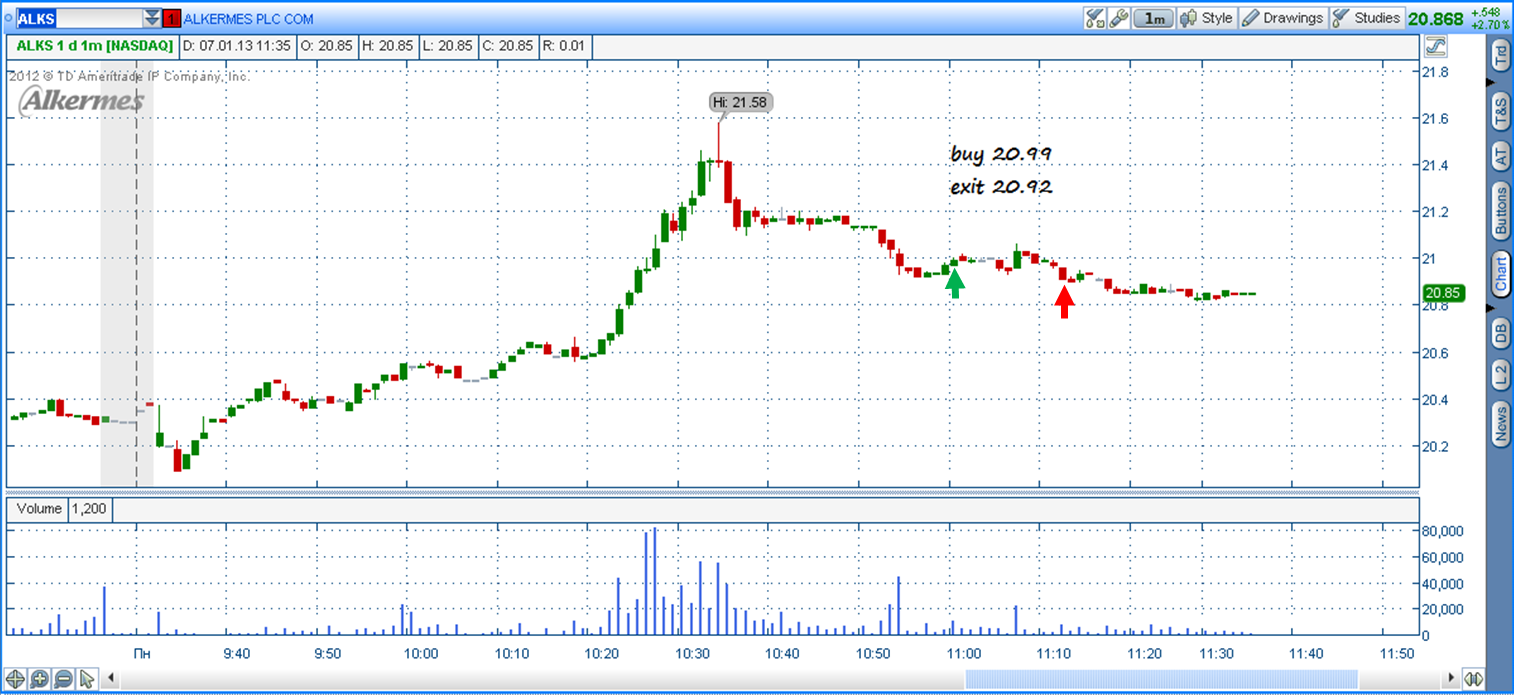The height and width of the screenshot is (696, 1514).
Task: Toggle the chart scale icon above price axis
Action: click(1436, 46)
